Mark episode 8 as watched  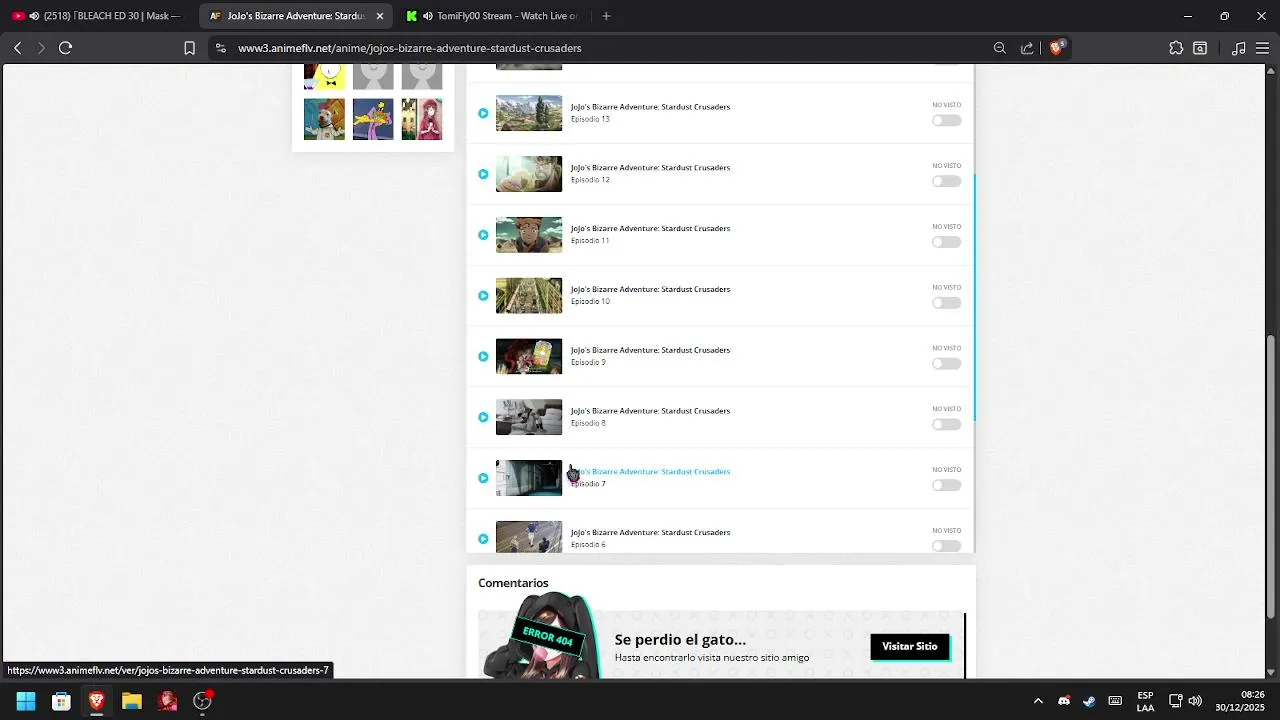coord(946,424)
